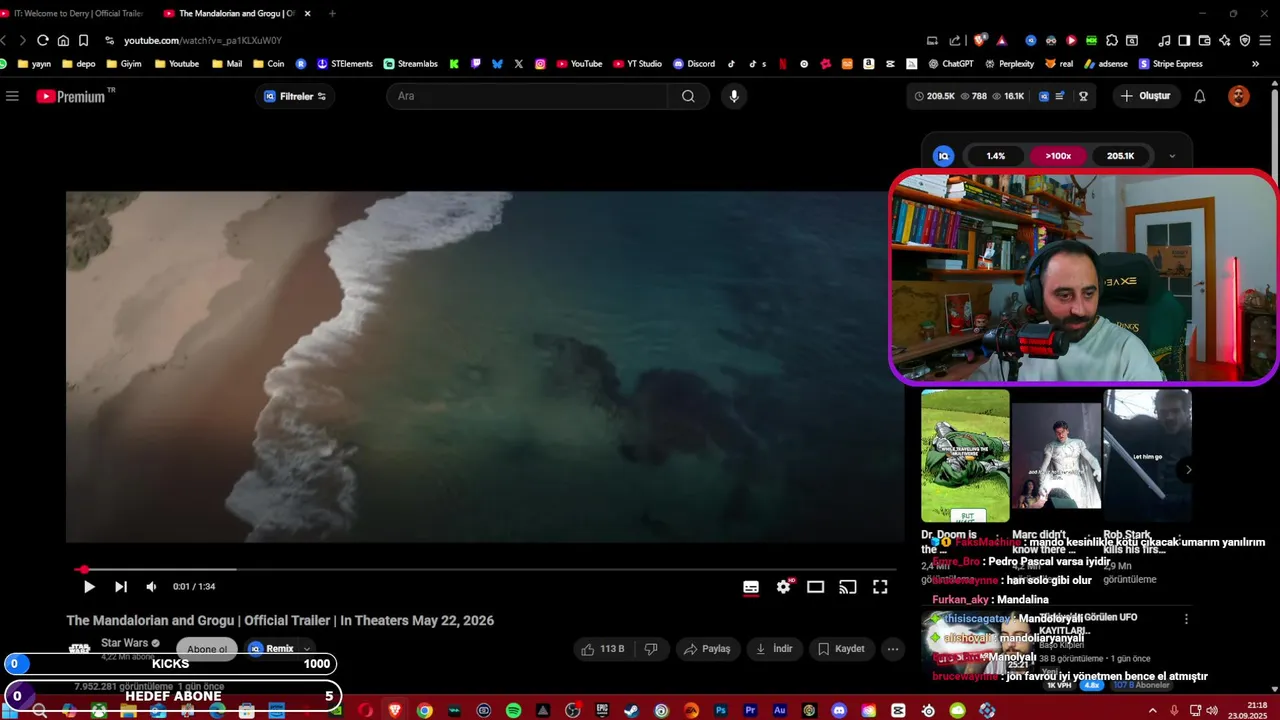The image size is (1280, 720).
Task: Open the Perplexity bookmark
Action: pos(1008,64)
